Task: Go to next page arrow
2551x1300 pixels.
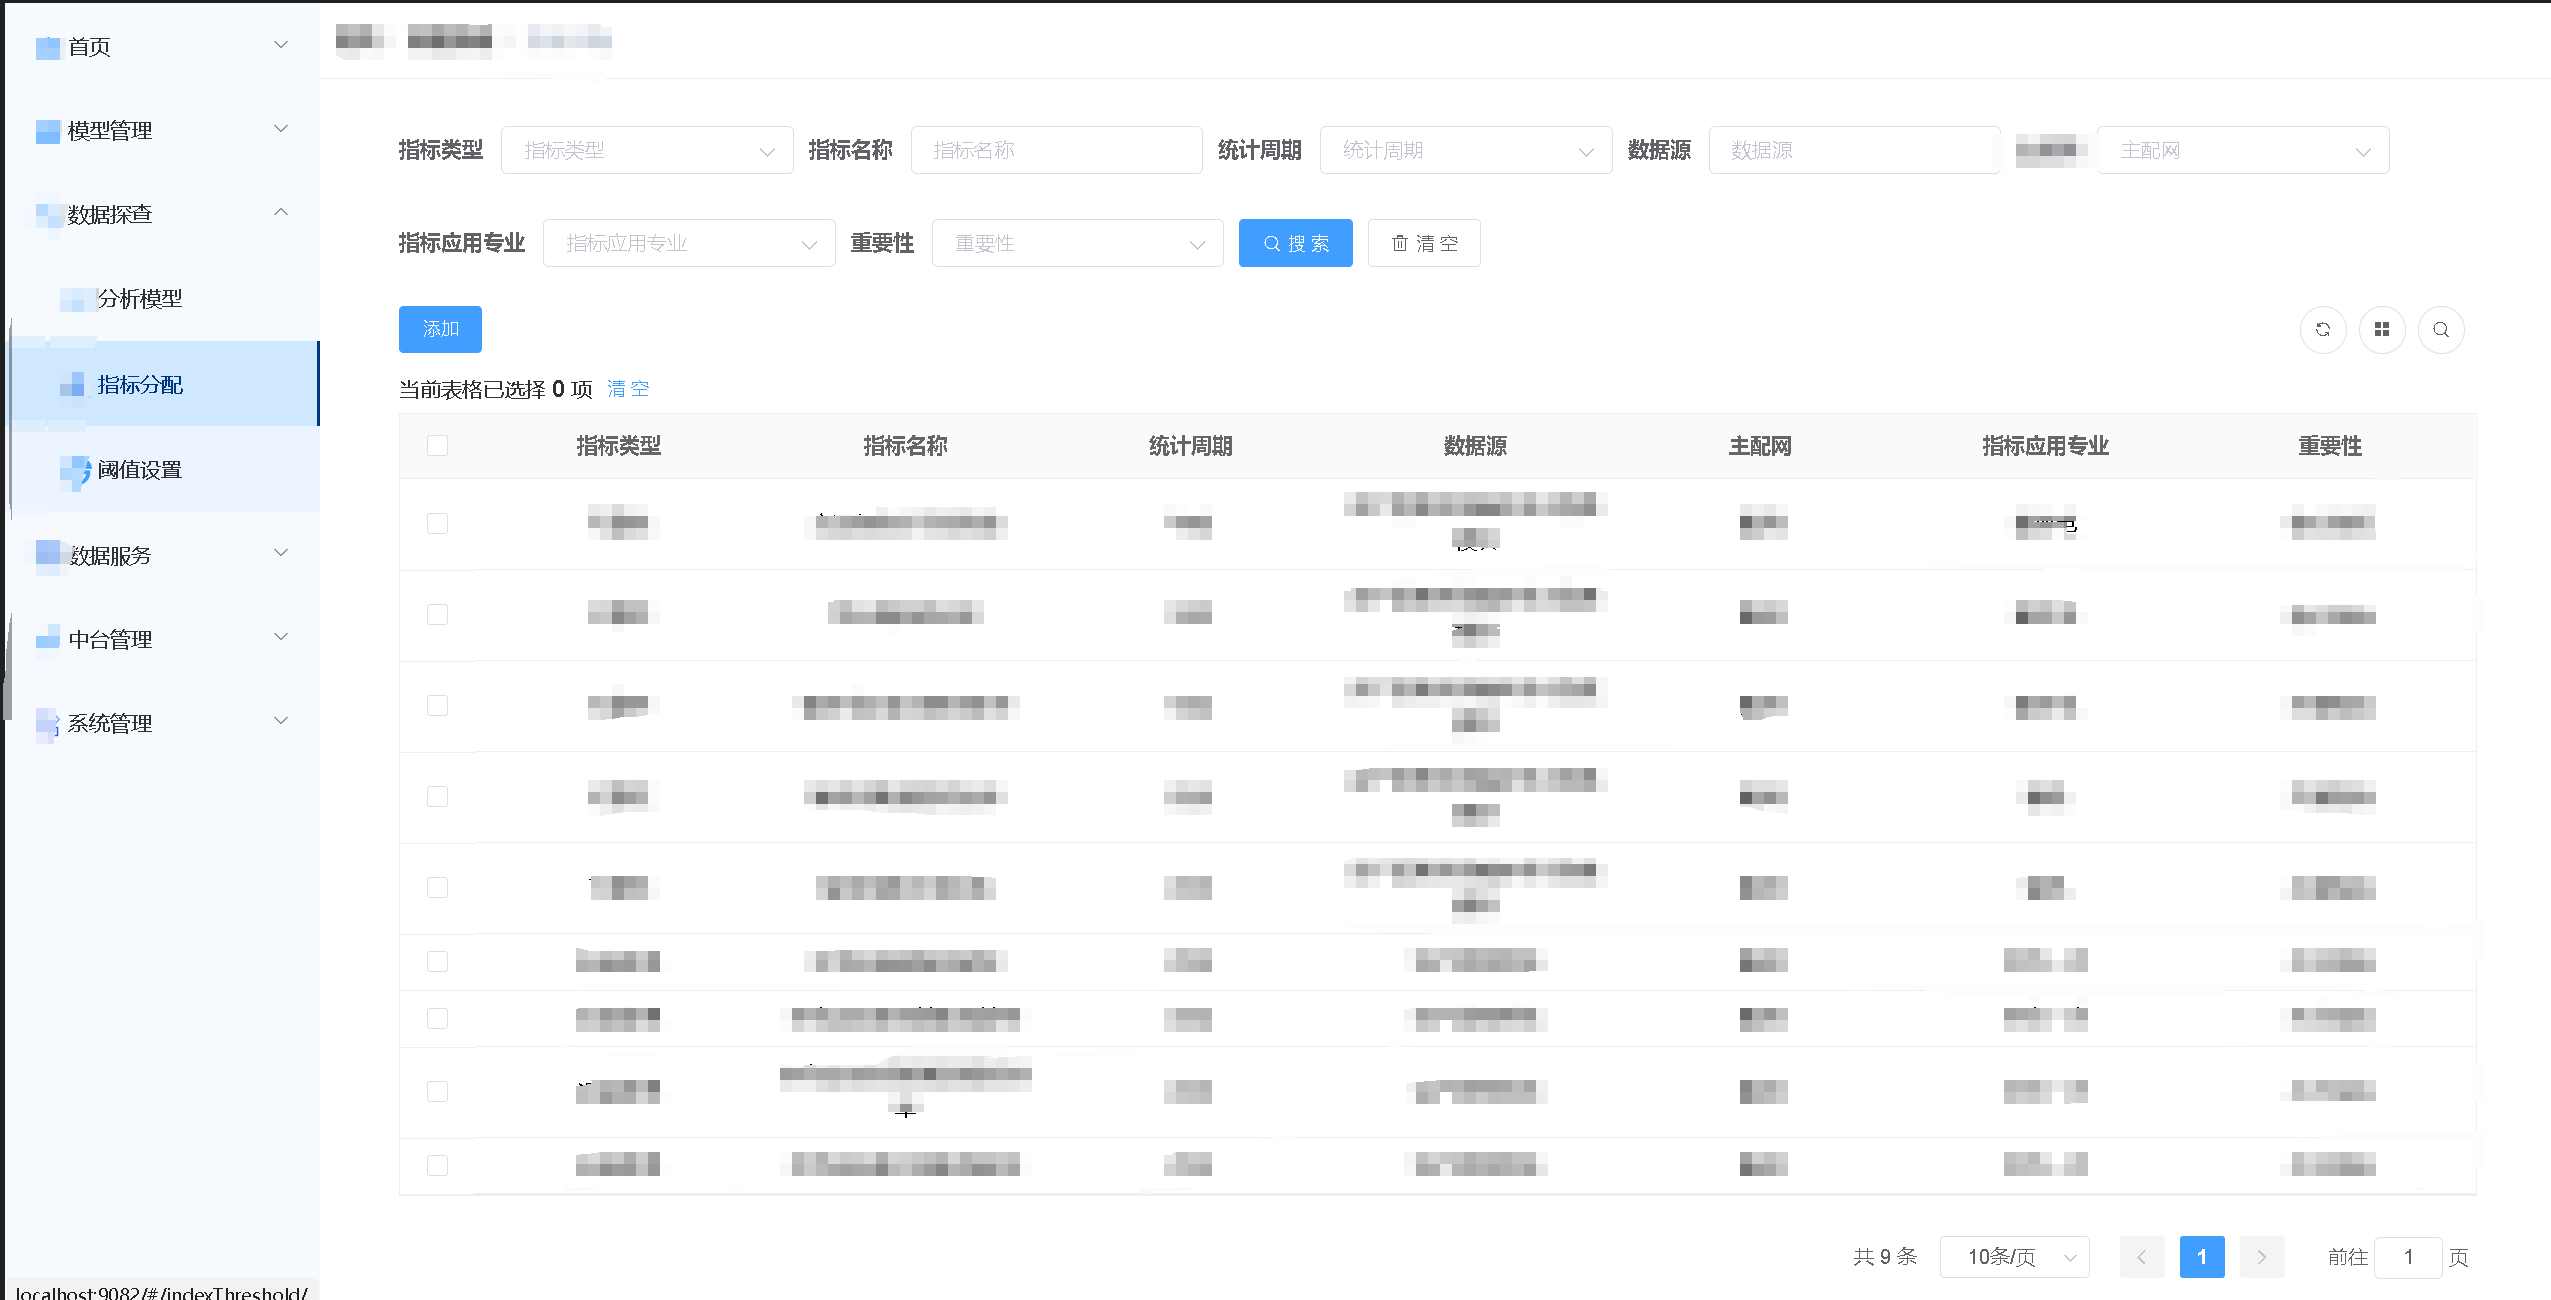Action: [x=2262, y=1257]
